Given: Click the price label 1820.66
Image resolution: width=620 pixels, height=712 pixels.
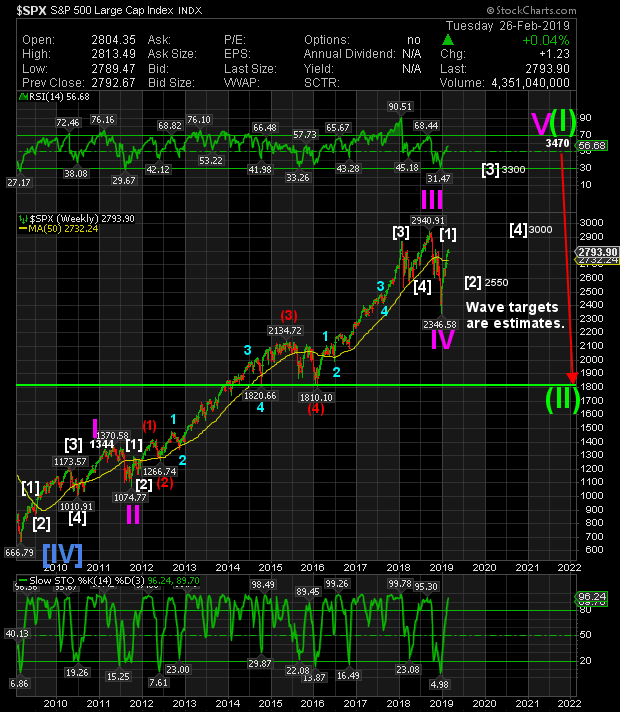Looking at the screenshot, I should click(260, 396).
